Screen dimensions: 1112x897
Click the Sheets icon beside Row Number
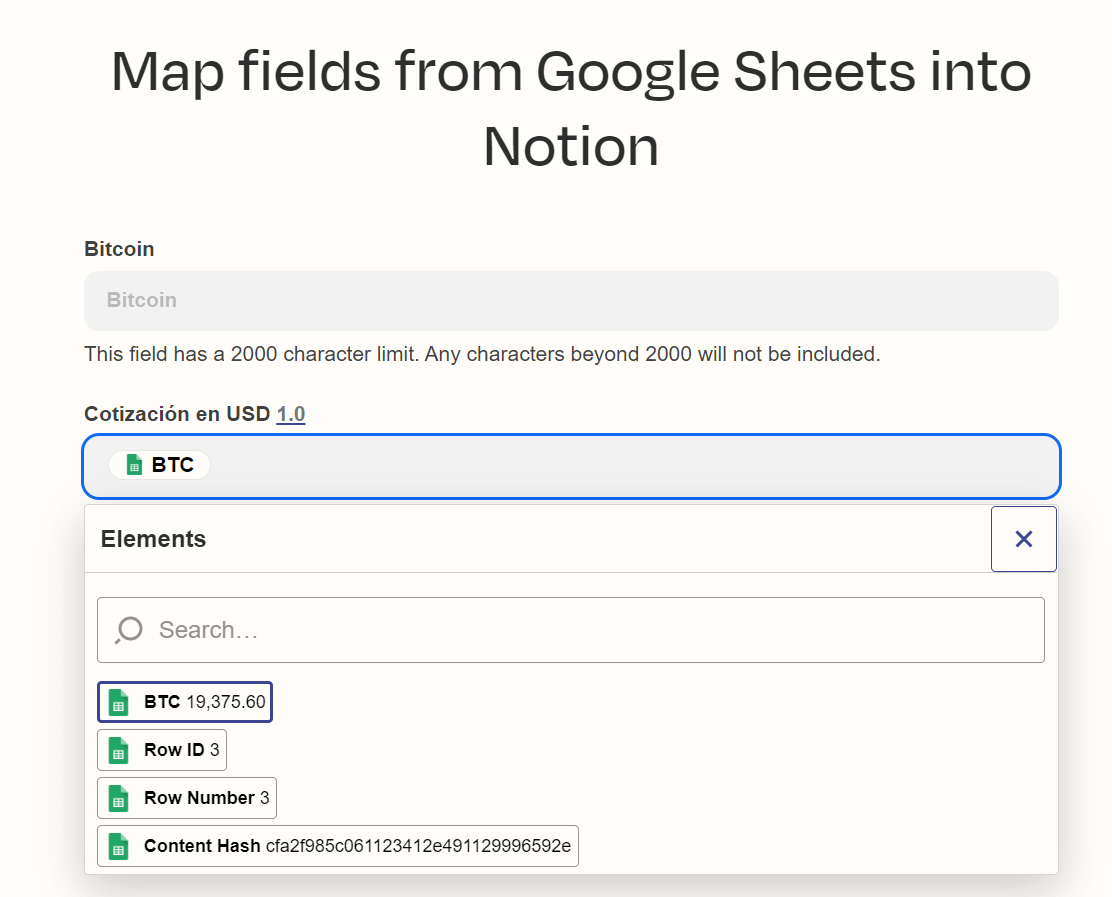(x=119, y=798)
